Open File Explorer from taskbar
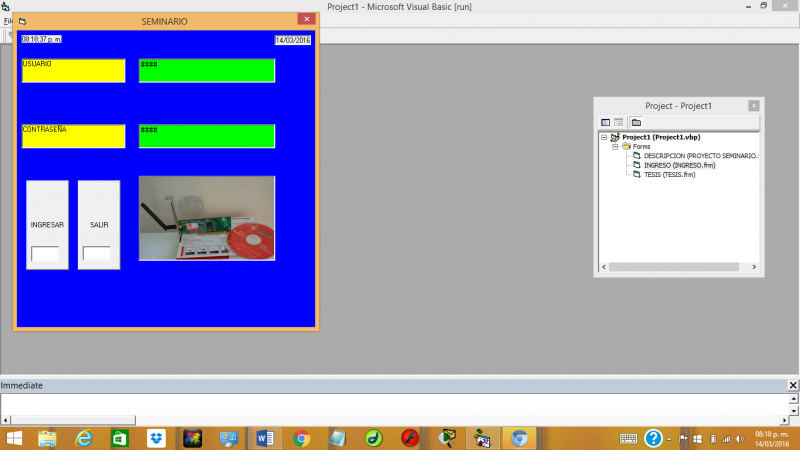This screenshot has height=450, width=800. 47,439
